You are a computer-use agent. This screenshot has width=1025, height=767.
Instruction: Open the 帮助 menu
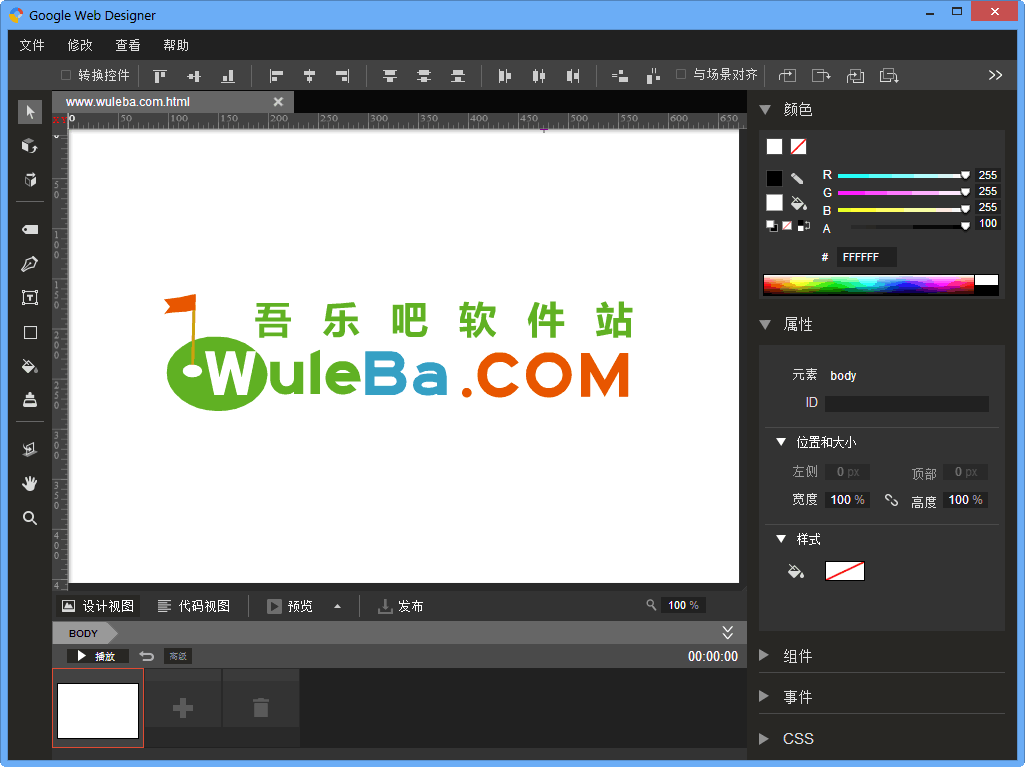176,45
